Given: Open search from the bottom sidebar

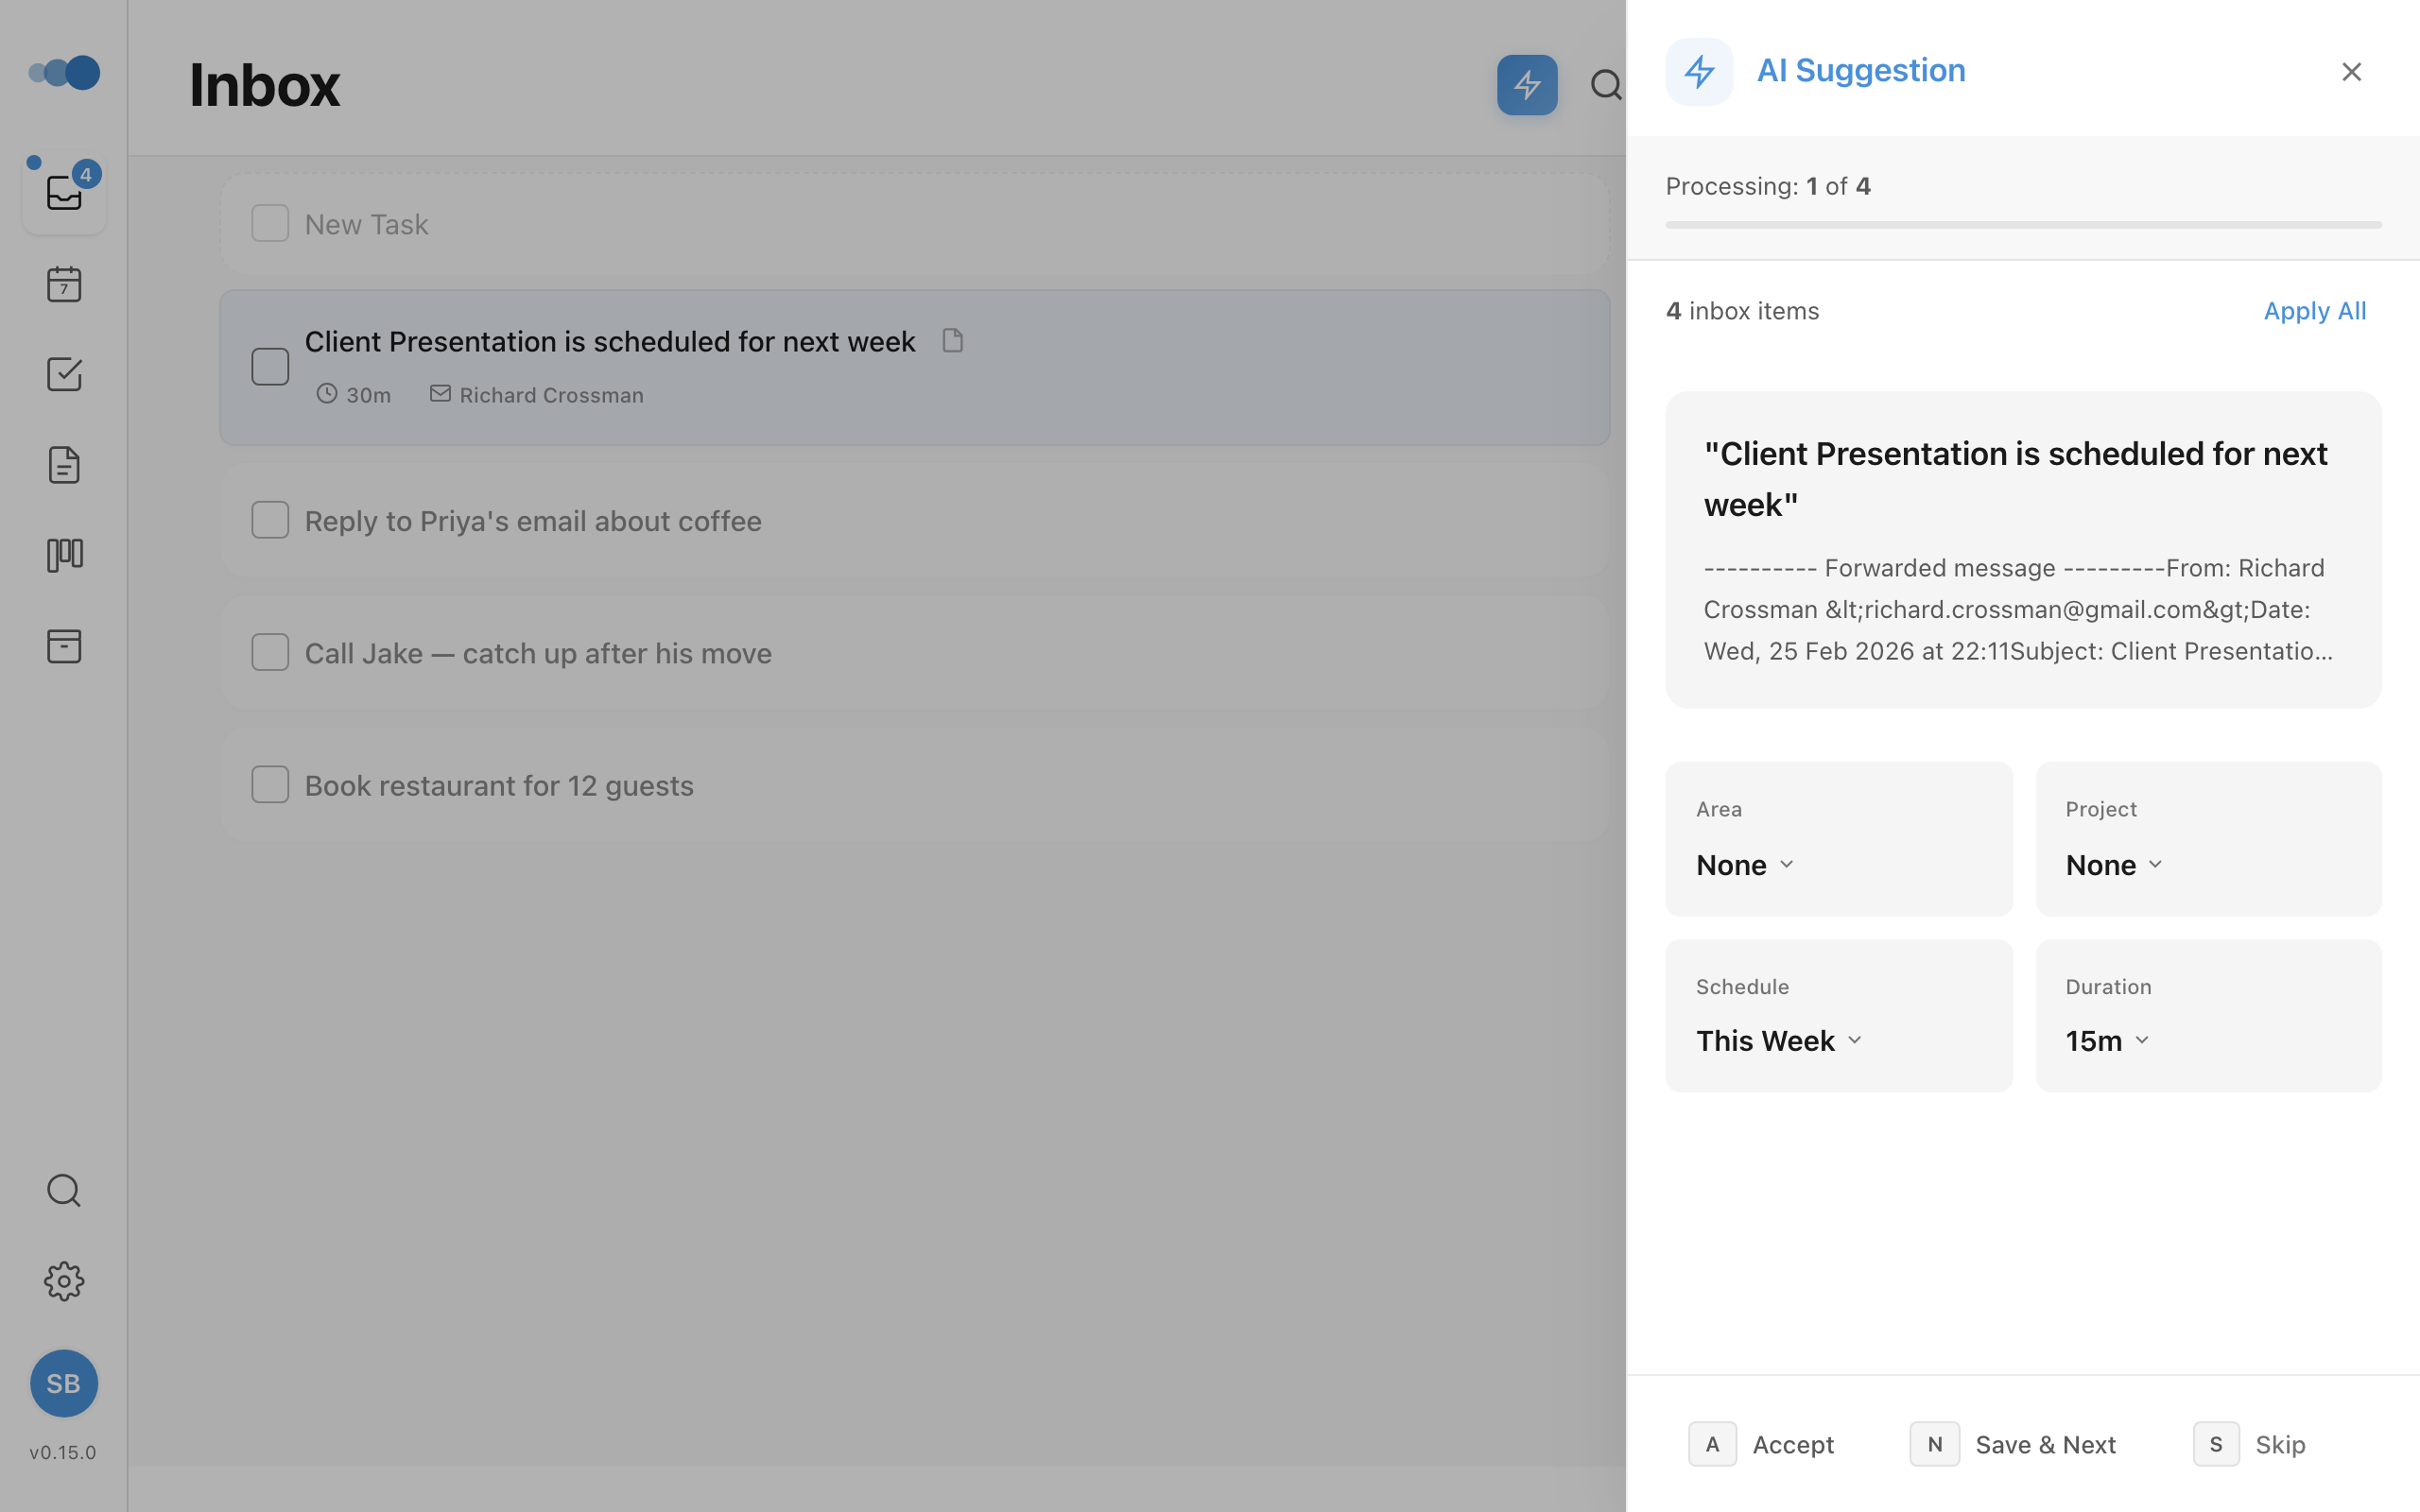Looking at the screenshot, I should click(x=63, y=1190).
